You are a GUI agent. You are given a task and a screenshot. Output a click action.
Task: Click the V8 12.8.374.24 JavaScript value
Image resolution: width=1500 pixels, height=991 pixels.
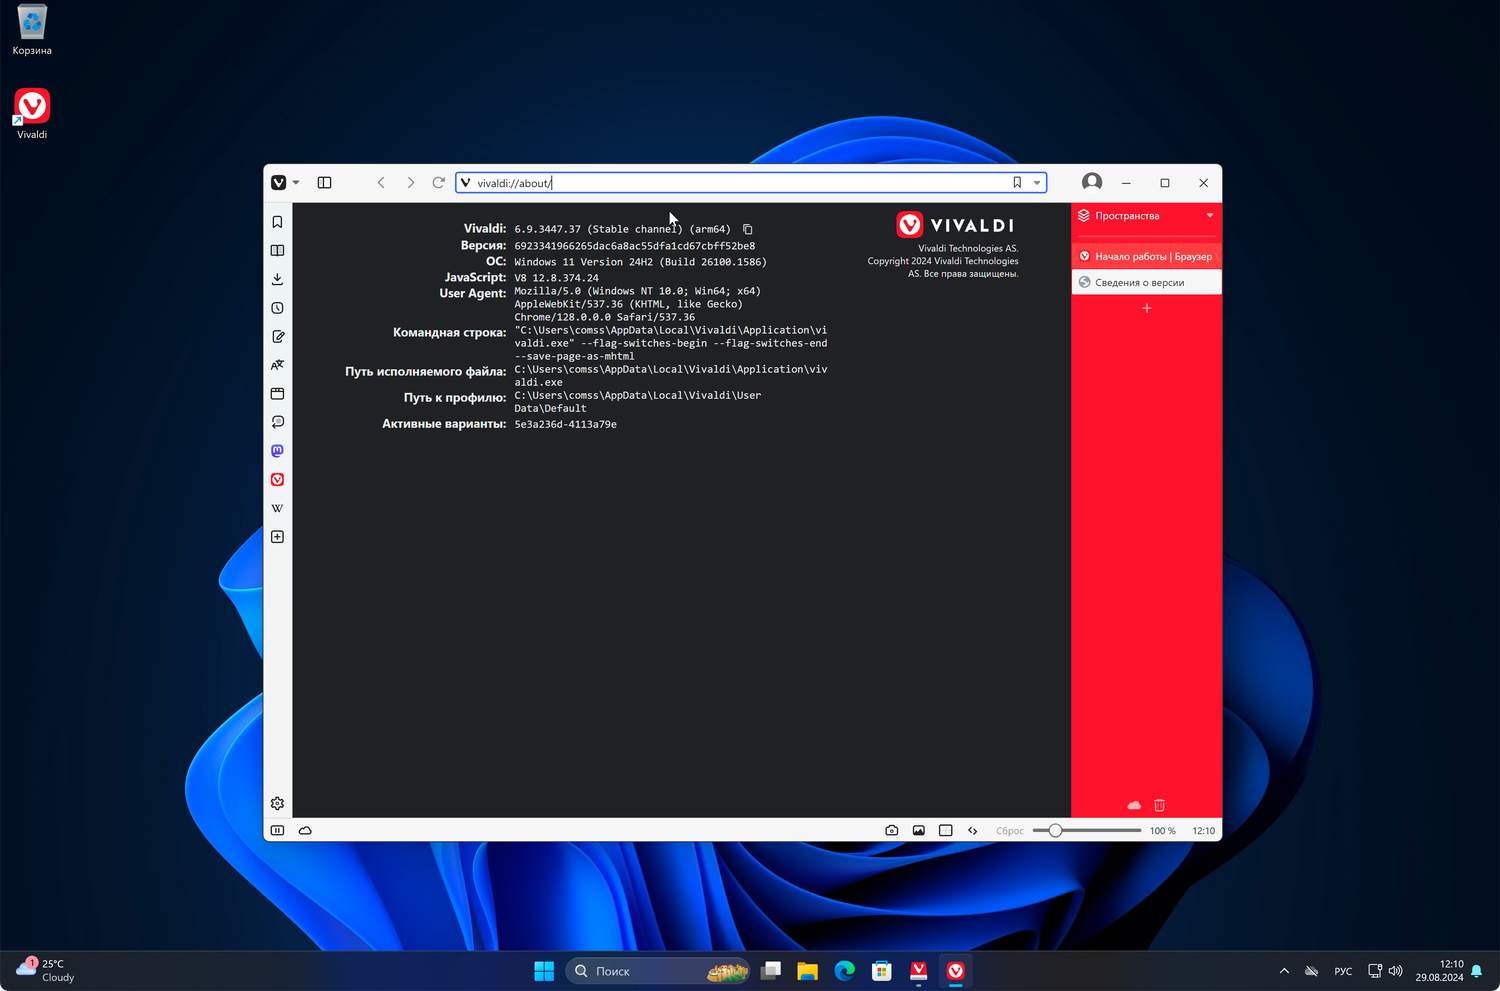point(557,278)
